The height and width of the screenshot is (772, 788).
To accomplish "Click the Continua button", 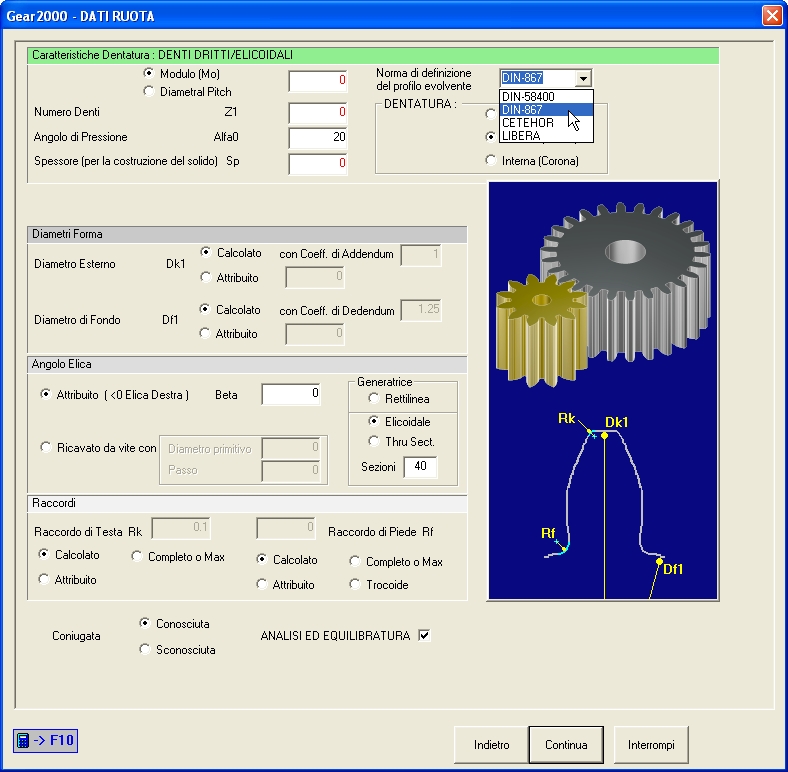I will pos(566,744).
